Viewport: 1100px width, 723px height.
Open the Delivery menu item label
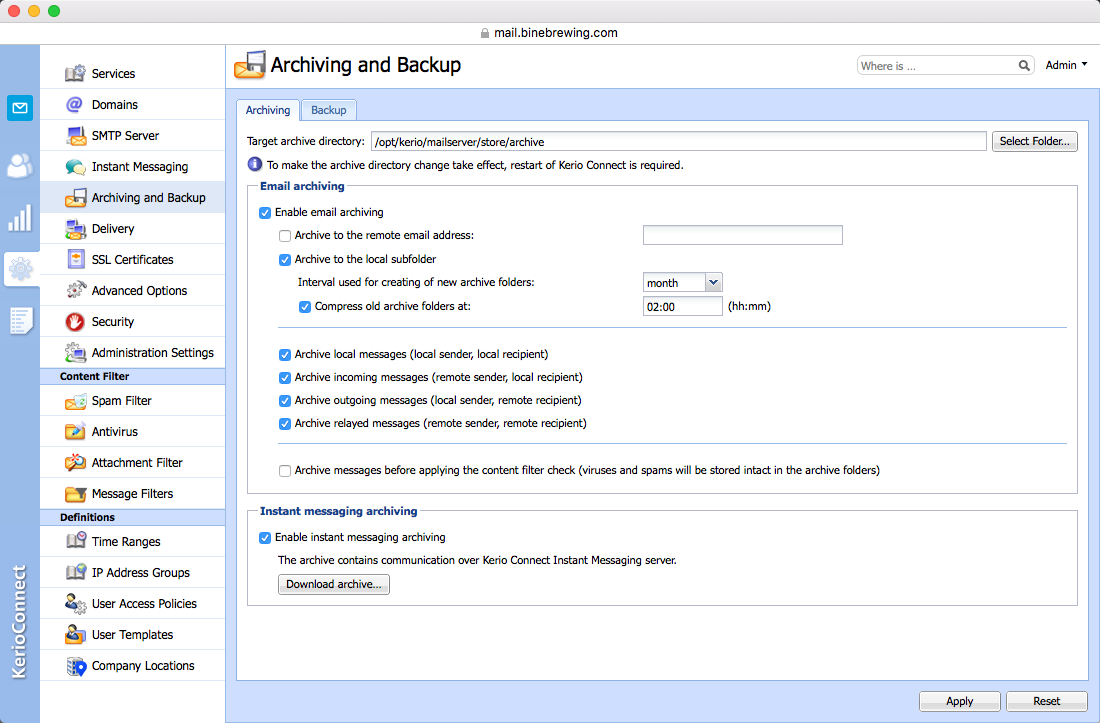coord(113,229)
